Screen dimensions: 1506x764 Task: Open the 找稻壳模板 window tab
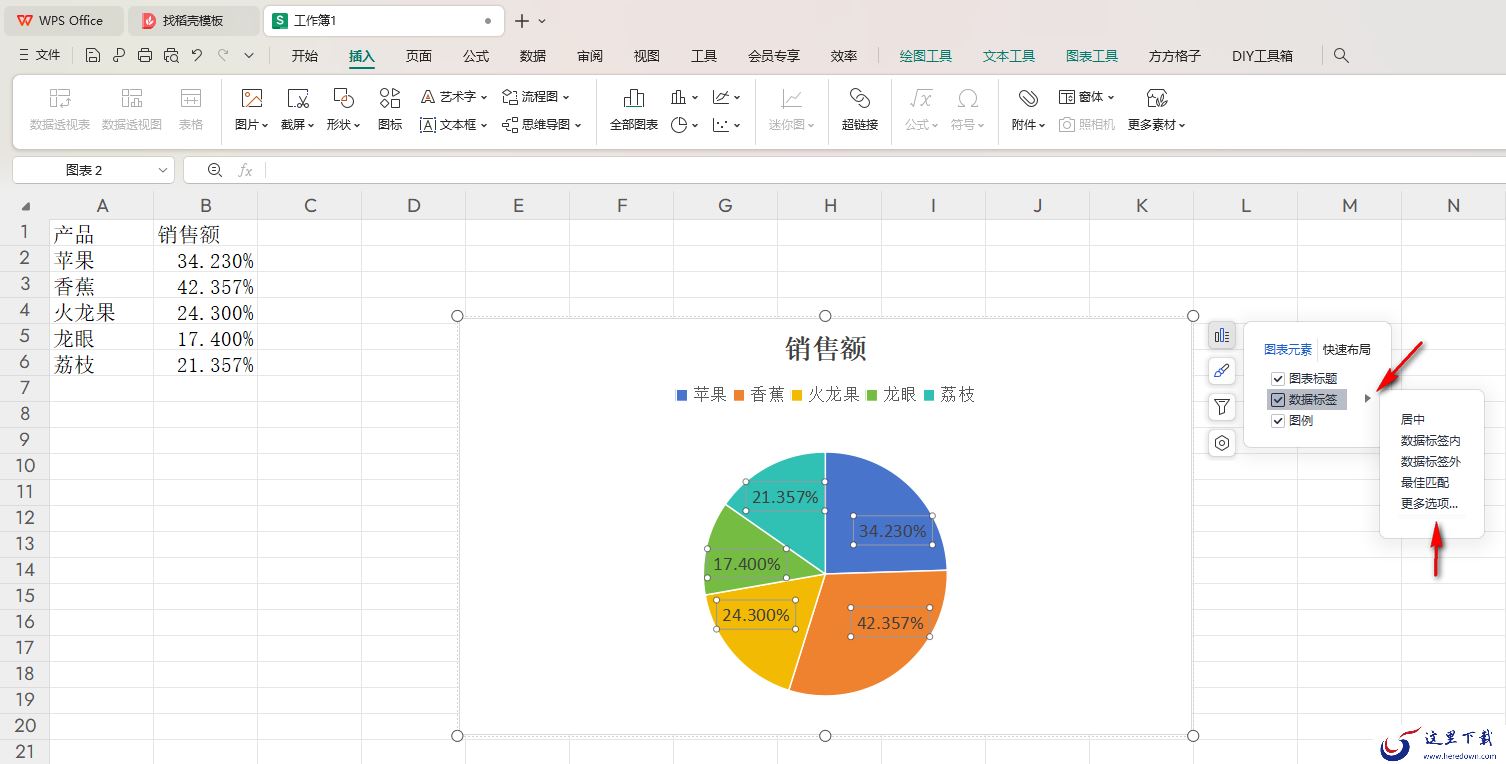(x=193, y=21)
